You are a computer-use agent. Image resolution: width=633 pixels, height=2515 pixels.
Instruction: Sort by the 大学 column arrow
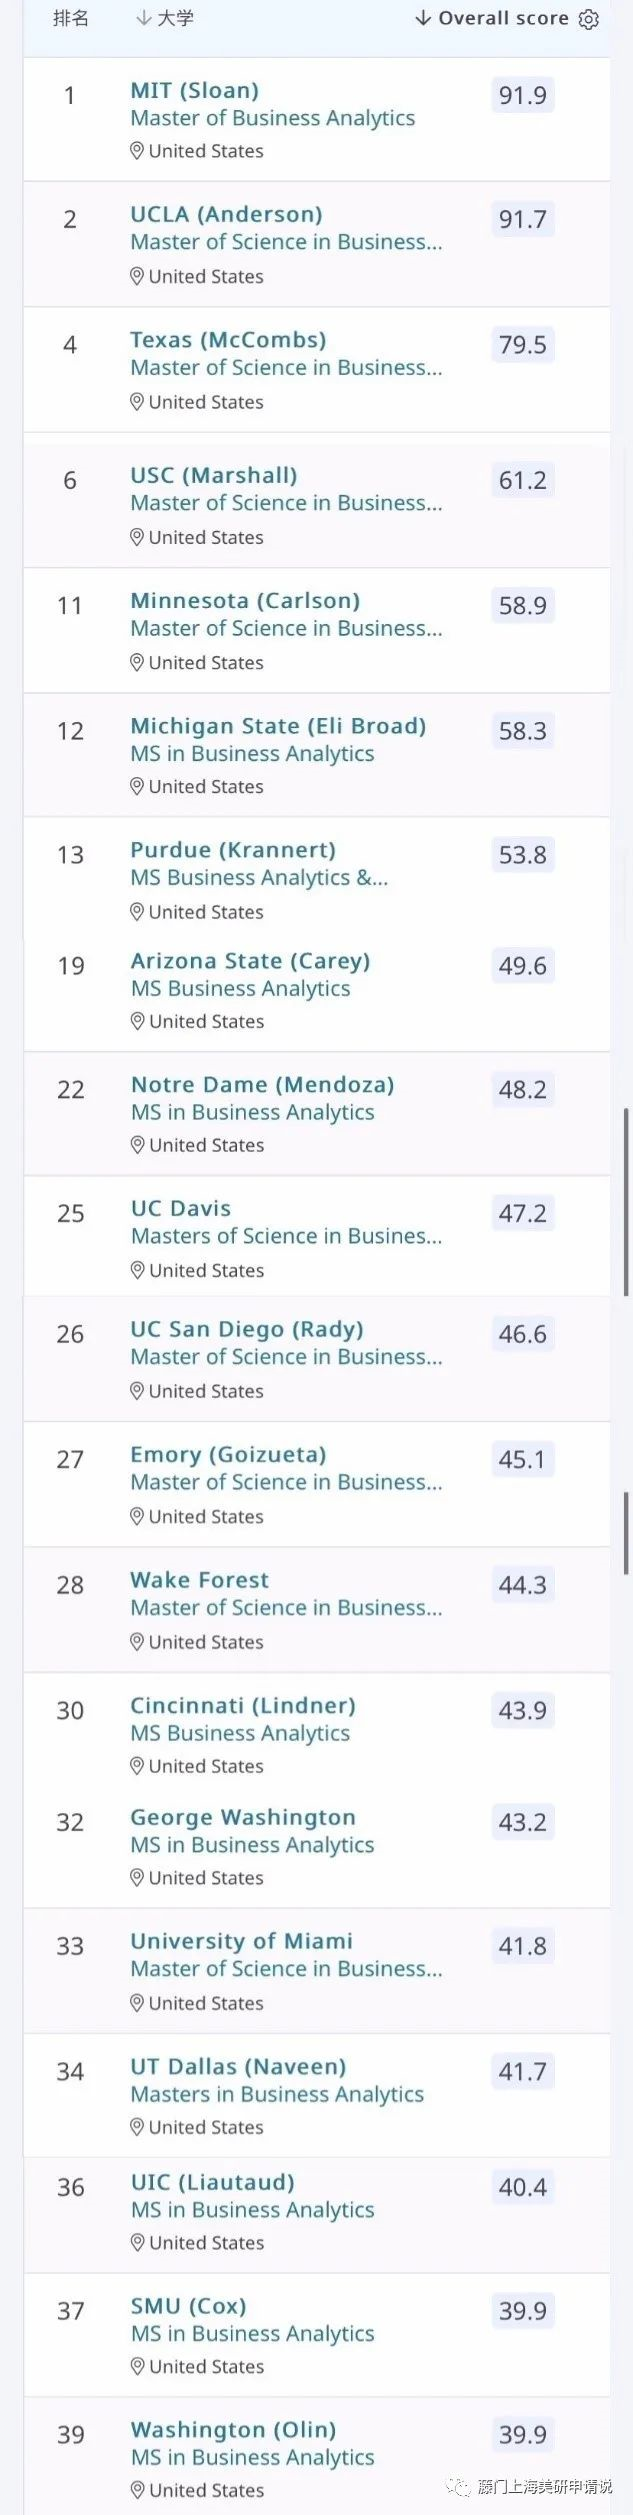tap(143, 19)
